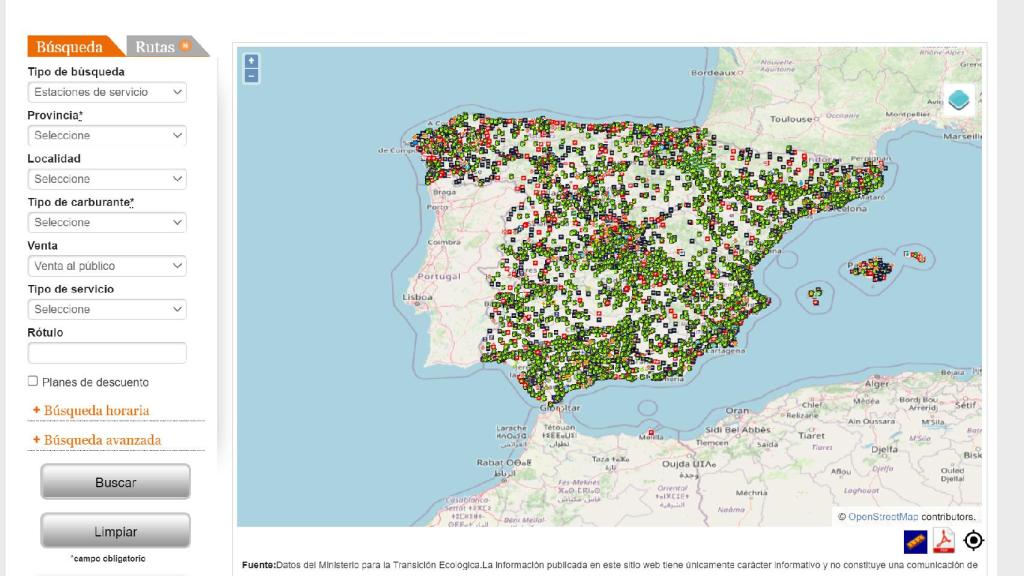Click the campo obligatorio note
The image size is (1024, 576).
pos(108,558)
